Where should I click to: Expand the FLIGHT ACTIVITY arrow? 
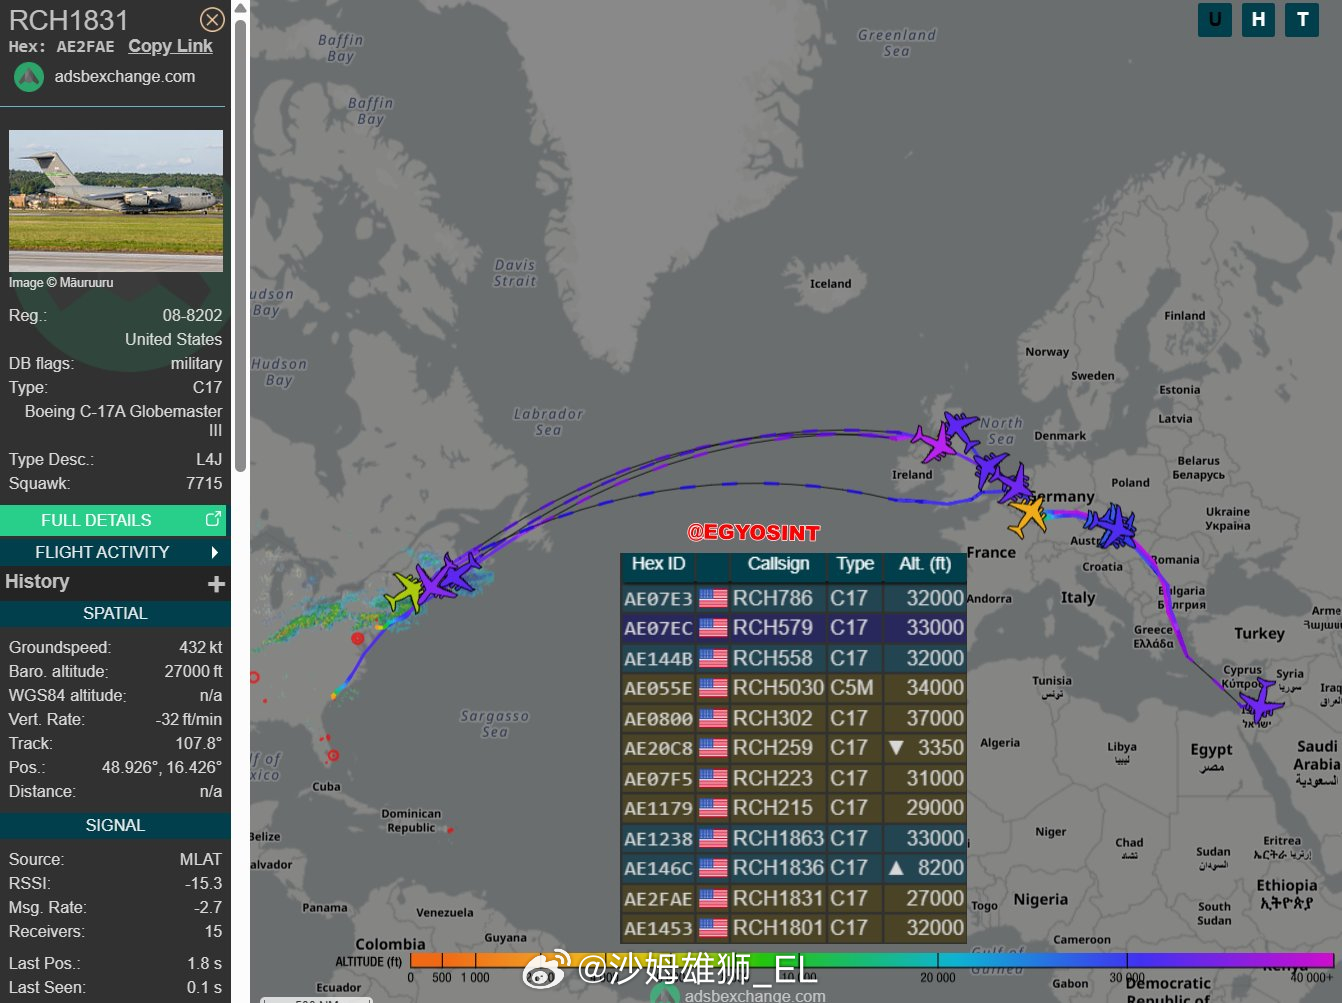pyautogui.click(x=215, y=552)
